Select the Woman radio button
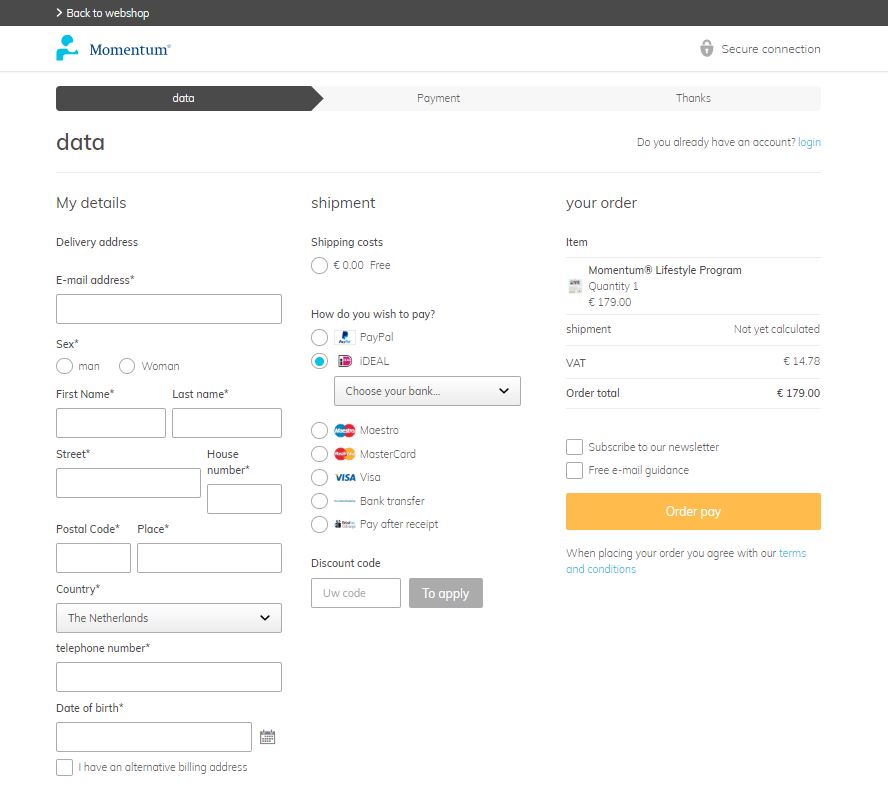This screenshot has width=888, height=805. tap(127, 366)
